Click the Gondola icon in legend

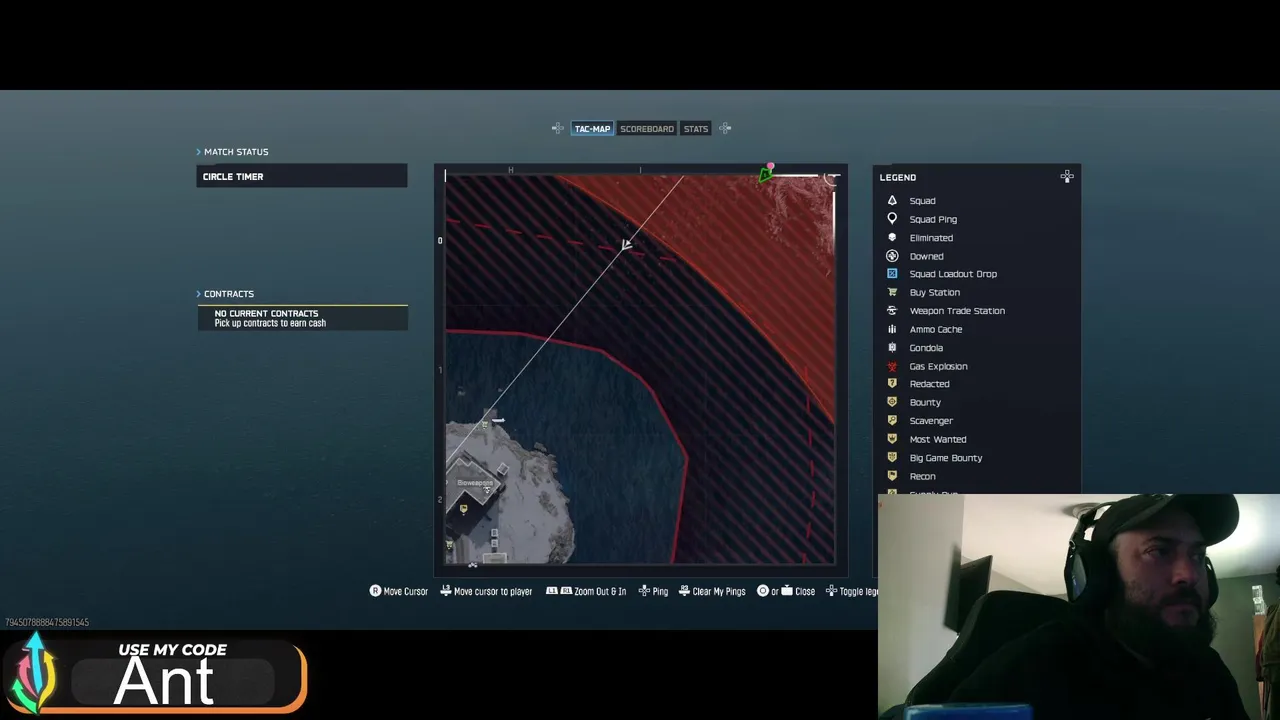tap(892, 348)
